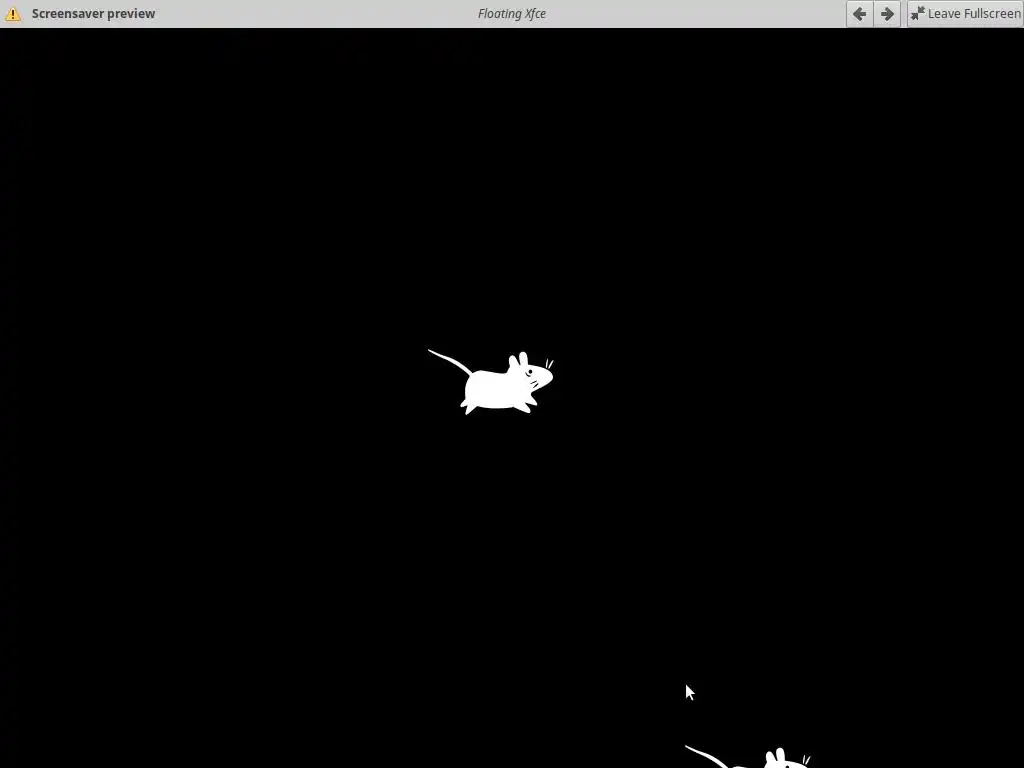The height and width of the screenshot is (768, 1024).
Task: Go to the previous screensaver with back arrow
Action: 859,14
